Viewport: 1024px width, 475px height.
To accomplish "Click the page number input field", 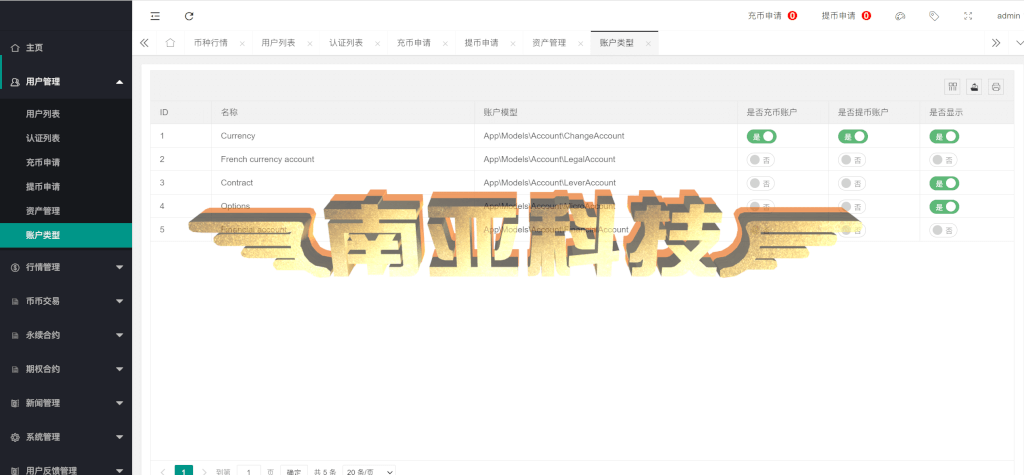I will [249, 471].
